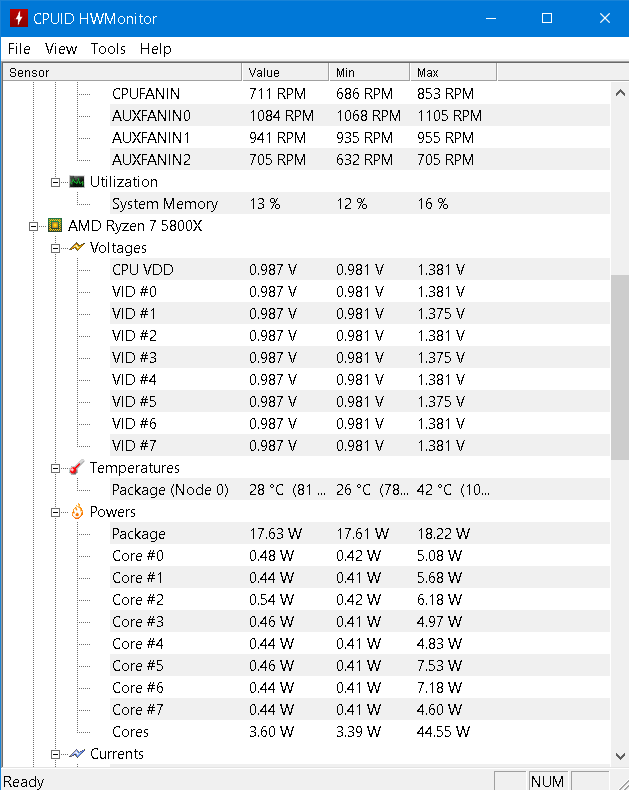The image size is (629, 790).
Task: Select the System Memory row
Action: click(x=360, y=204)
